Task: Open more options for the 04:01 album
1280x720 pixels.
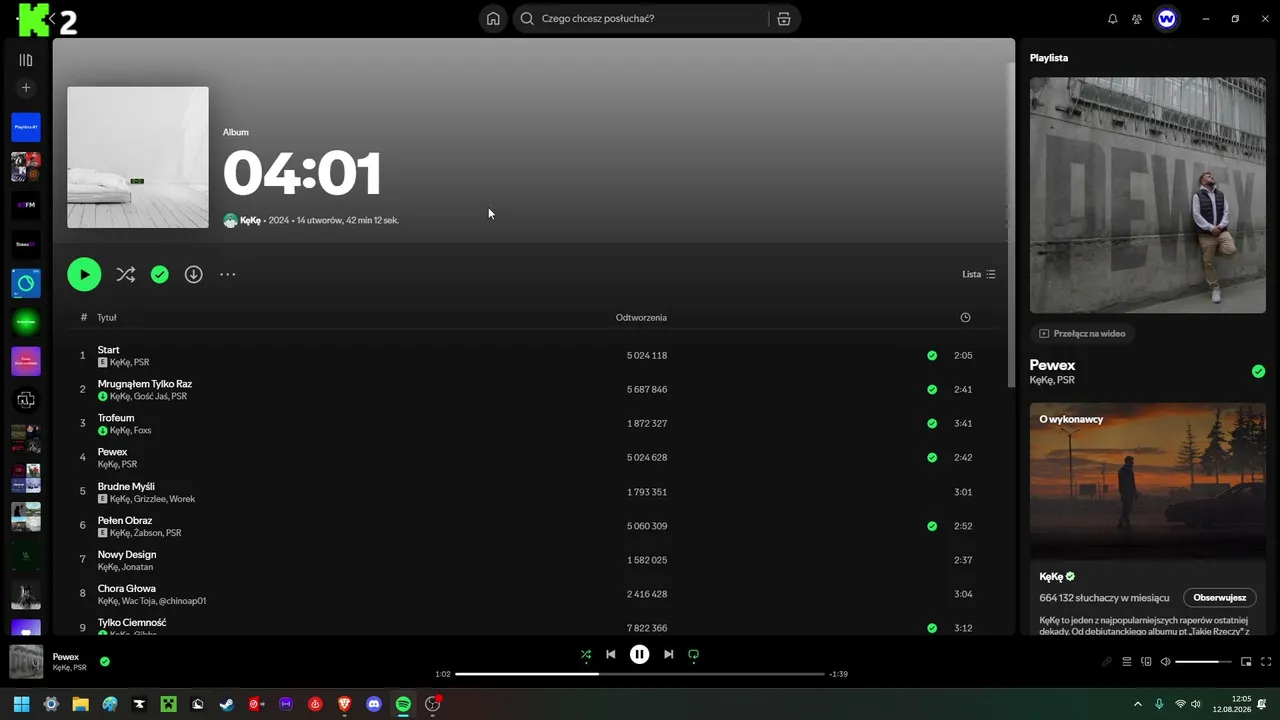Action: click(228, 274)
